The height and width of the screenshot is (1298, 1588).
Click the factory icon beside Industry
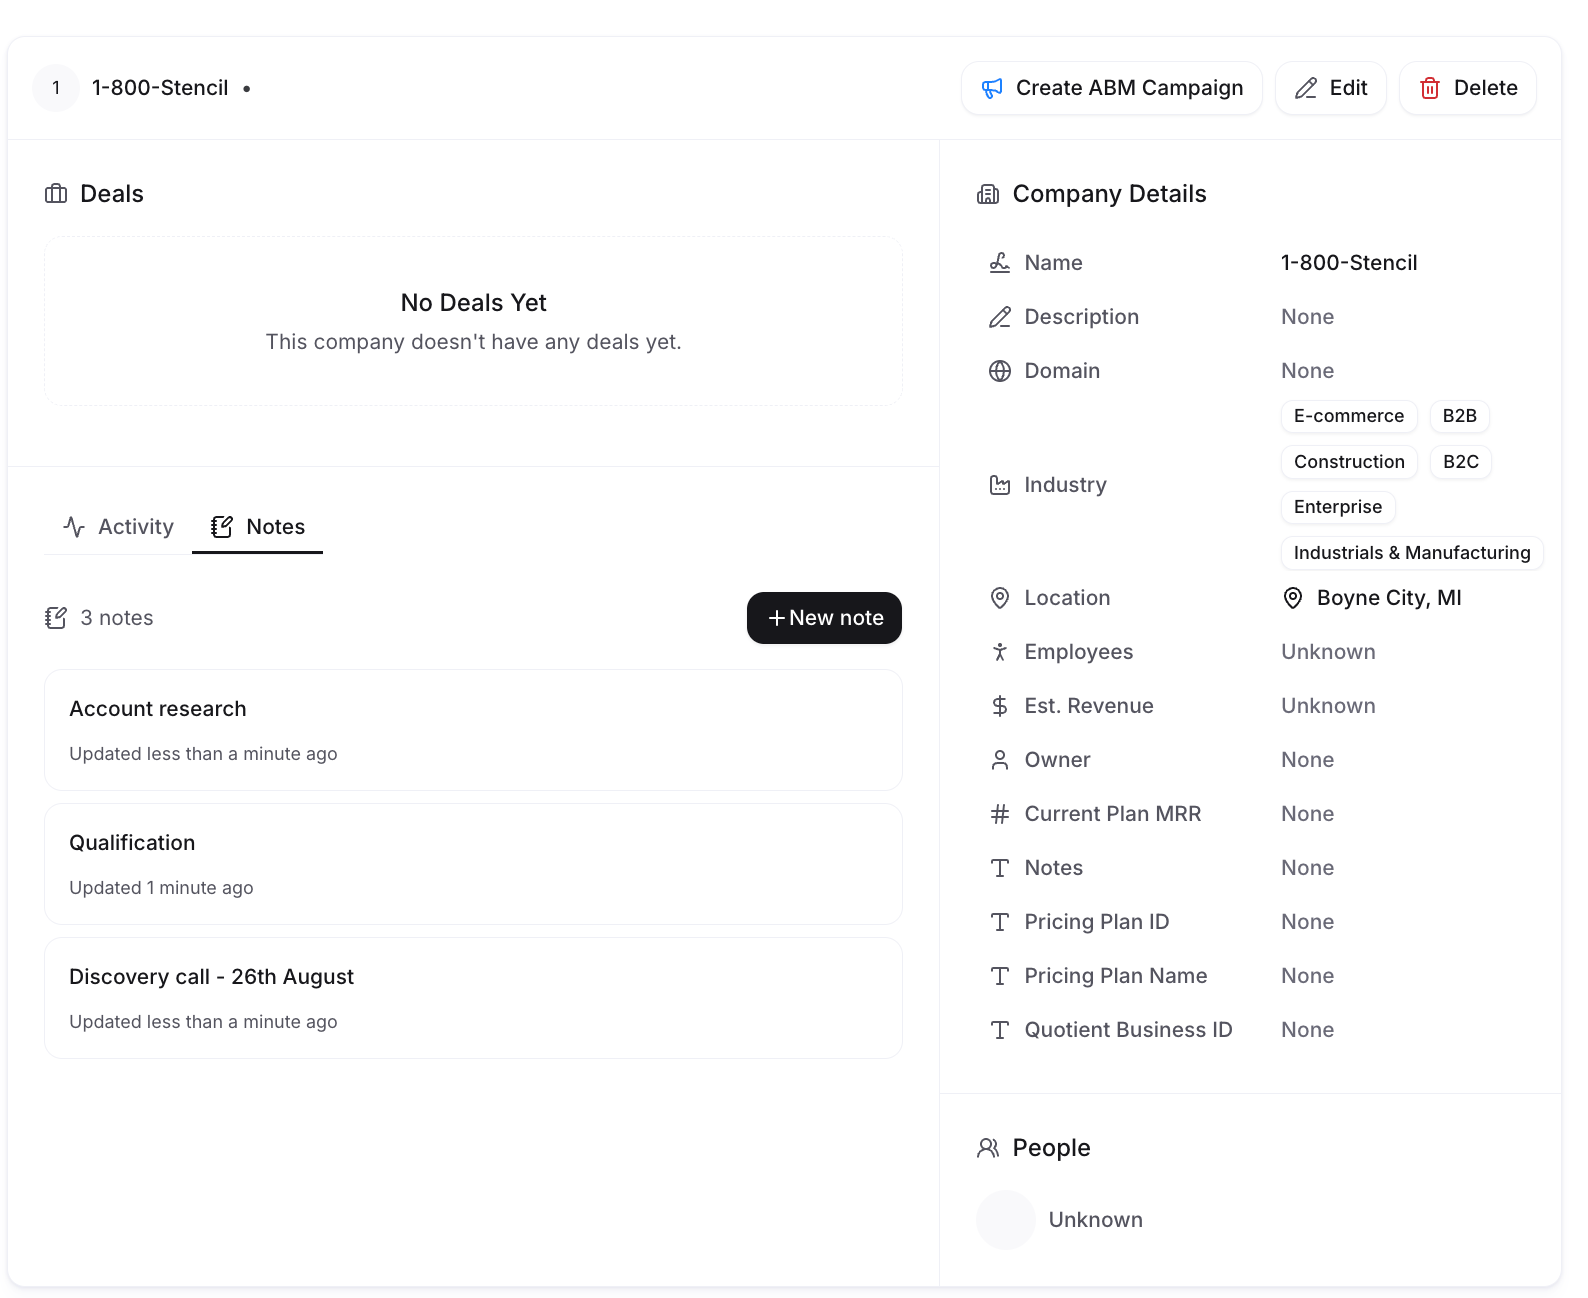(1000, 485)
